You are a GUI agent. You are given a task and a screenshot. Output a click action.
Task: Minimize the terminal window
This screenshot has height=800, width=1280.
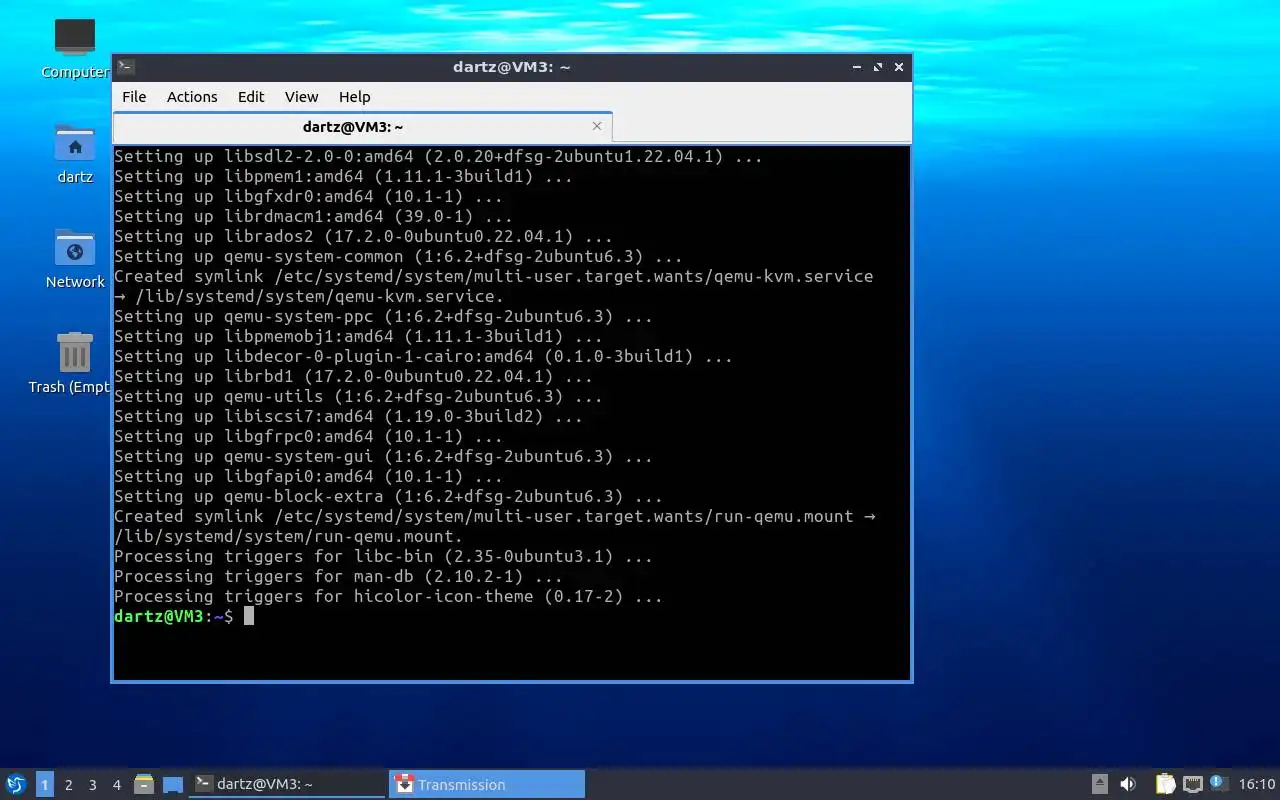pyautogui.click(x=857, y=67)
